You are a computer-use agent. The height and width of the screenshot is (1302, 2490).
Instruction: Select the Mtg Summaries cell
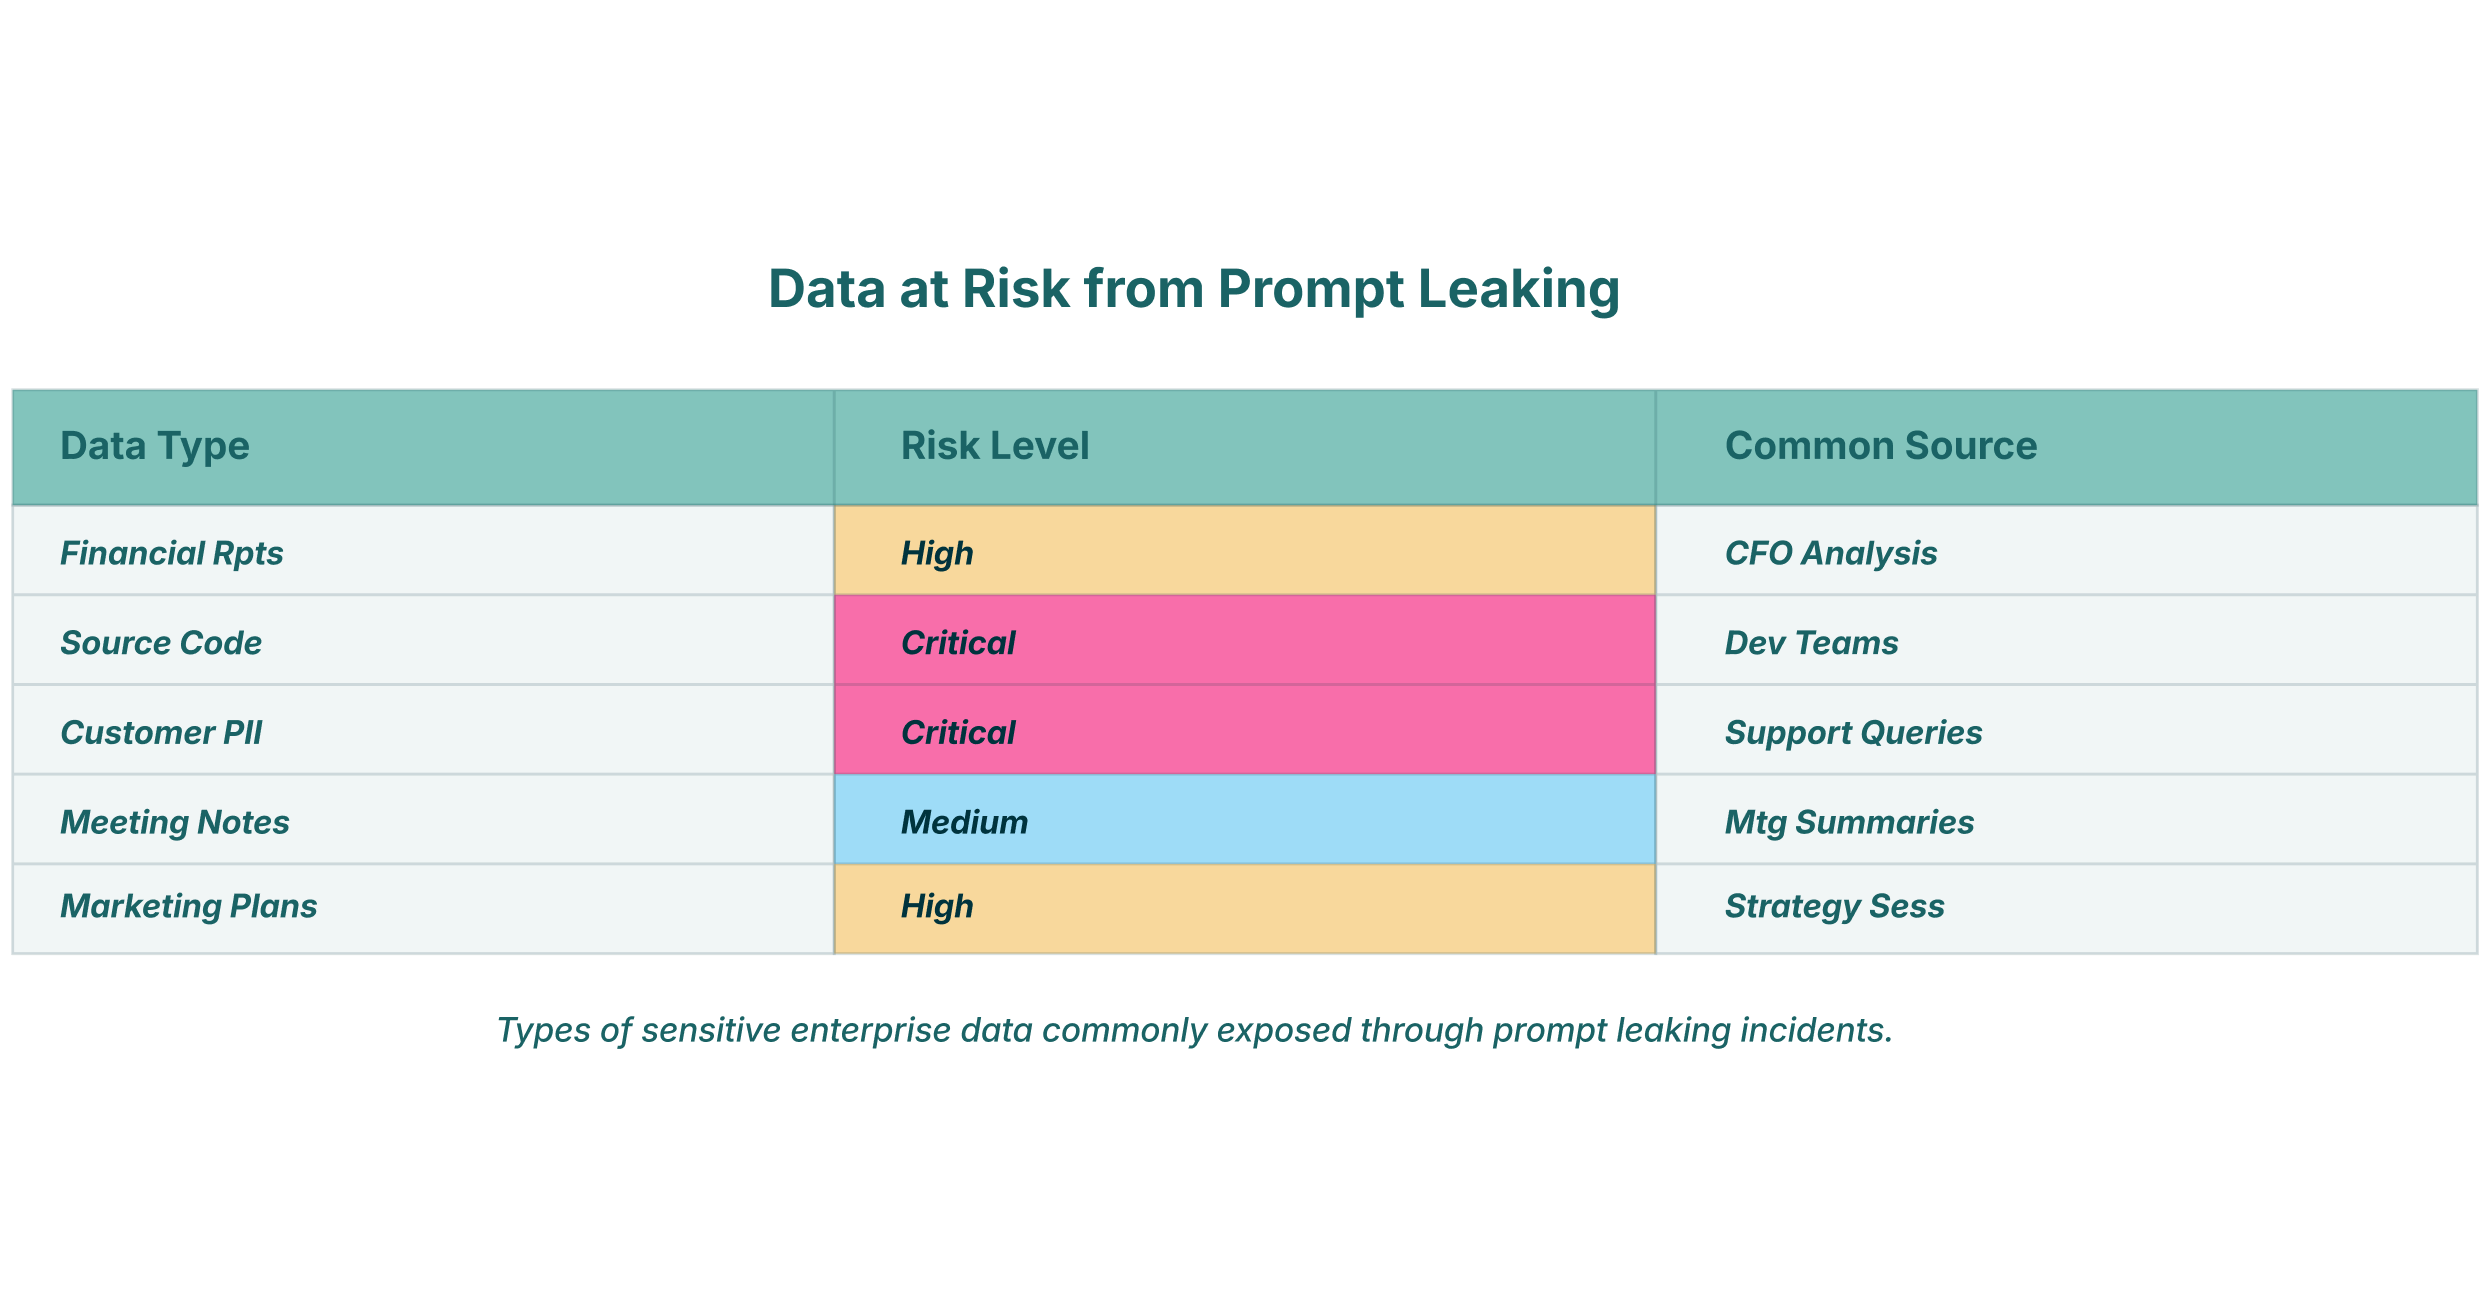[x=1849, y=822]
